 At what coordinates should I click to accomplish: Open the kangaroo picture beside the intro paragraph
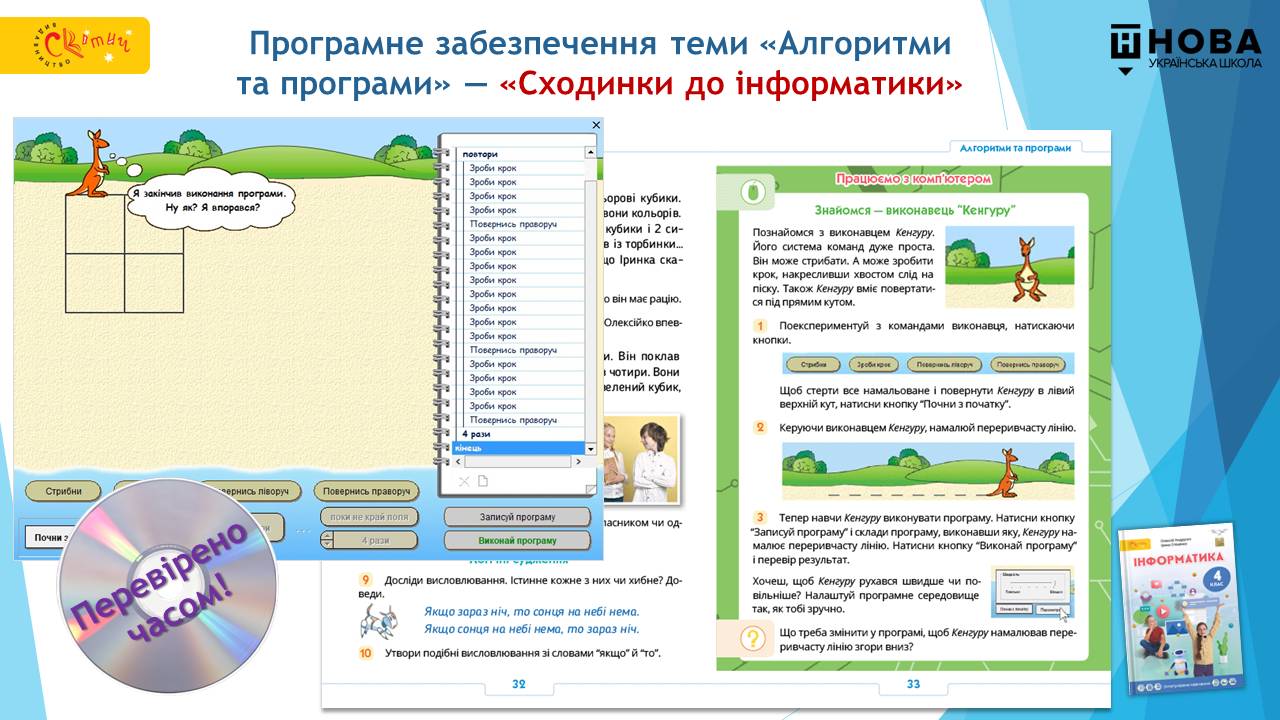(x=1009, y=267)
